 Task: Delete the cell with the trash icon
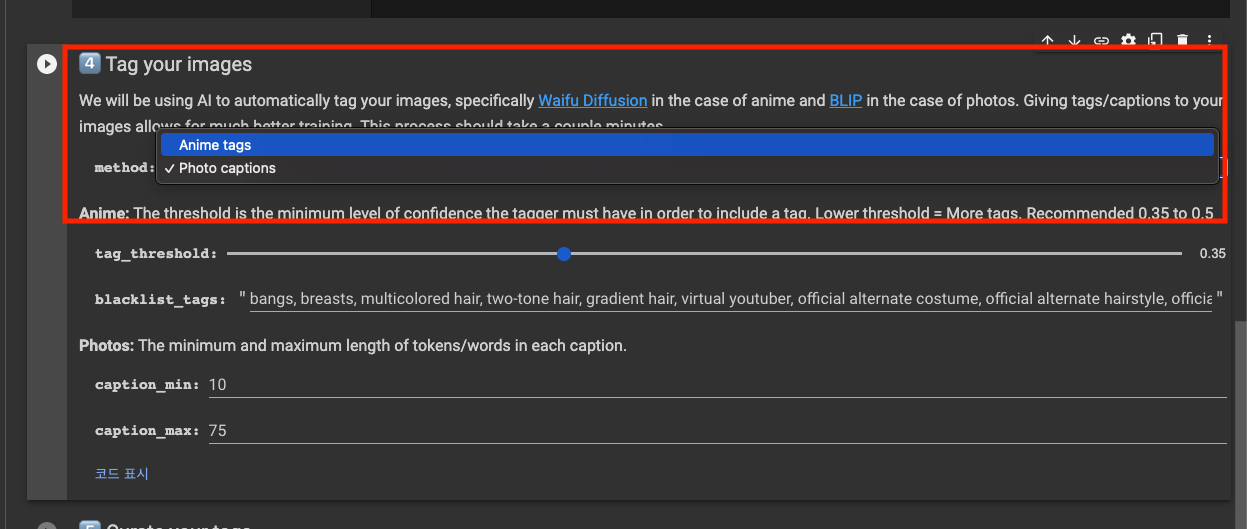[x=1182, y=41]
